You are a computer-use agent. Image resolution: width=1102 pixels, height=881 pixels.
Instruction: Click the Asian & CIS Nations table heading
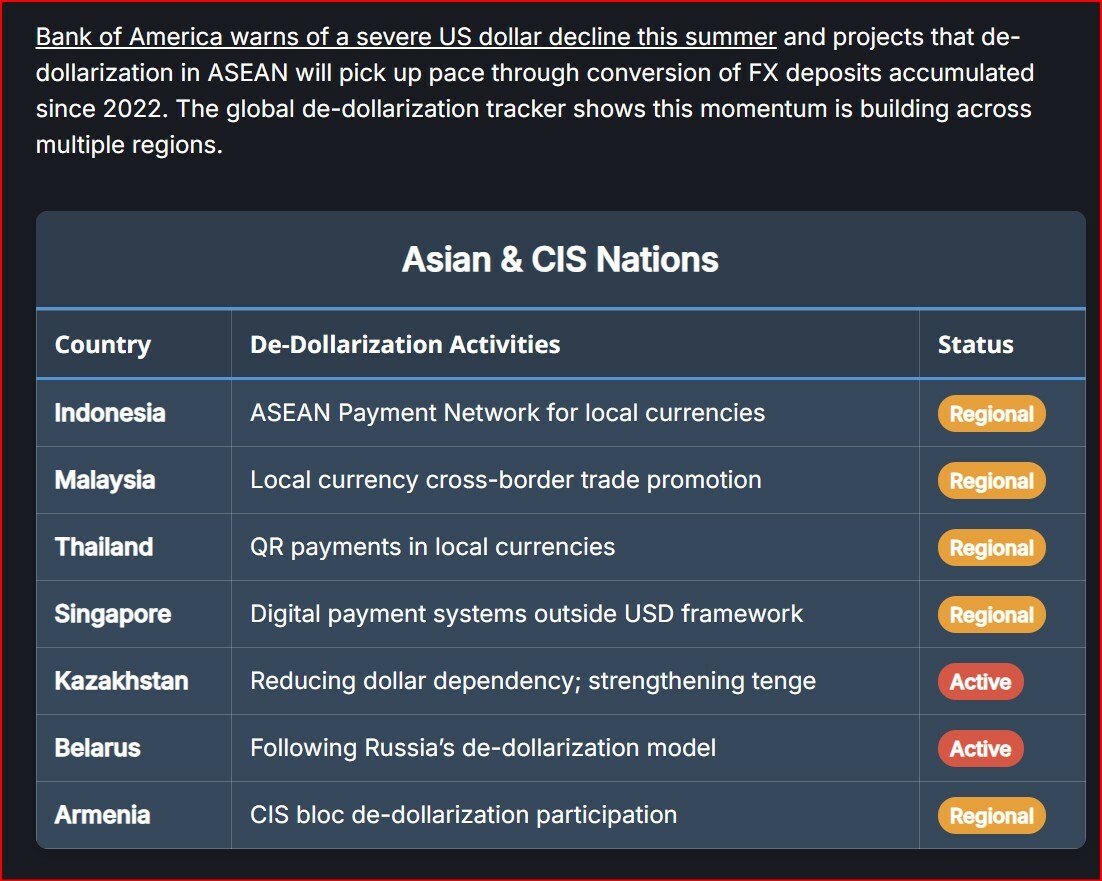coord(560,260)
